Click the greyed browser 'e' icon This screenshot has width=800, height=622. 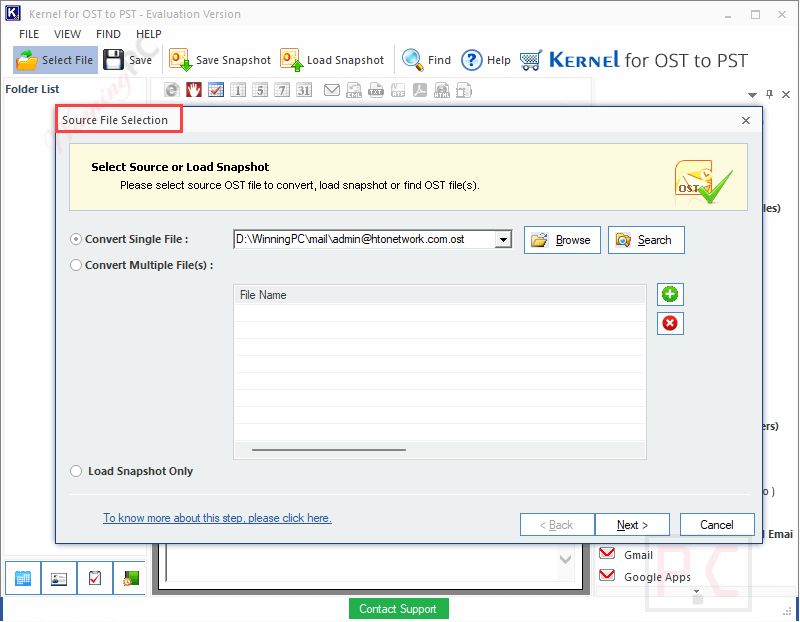point(172,90)
